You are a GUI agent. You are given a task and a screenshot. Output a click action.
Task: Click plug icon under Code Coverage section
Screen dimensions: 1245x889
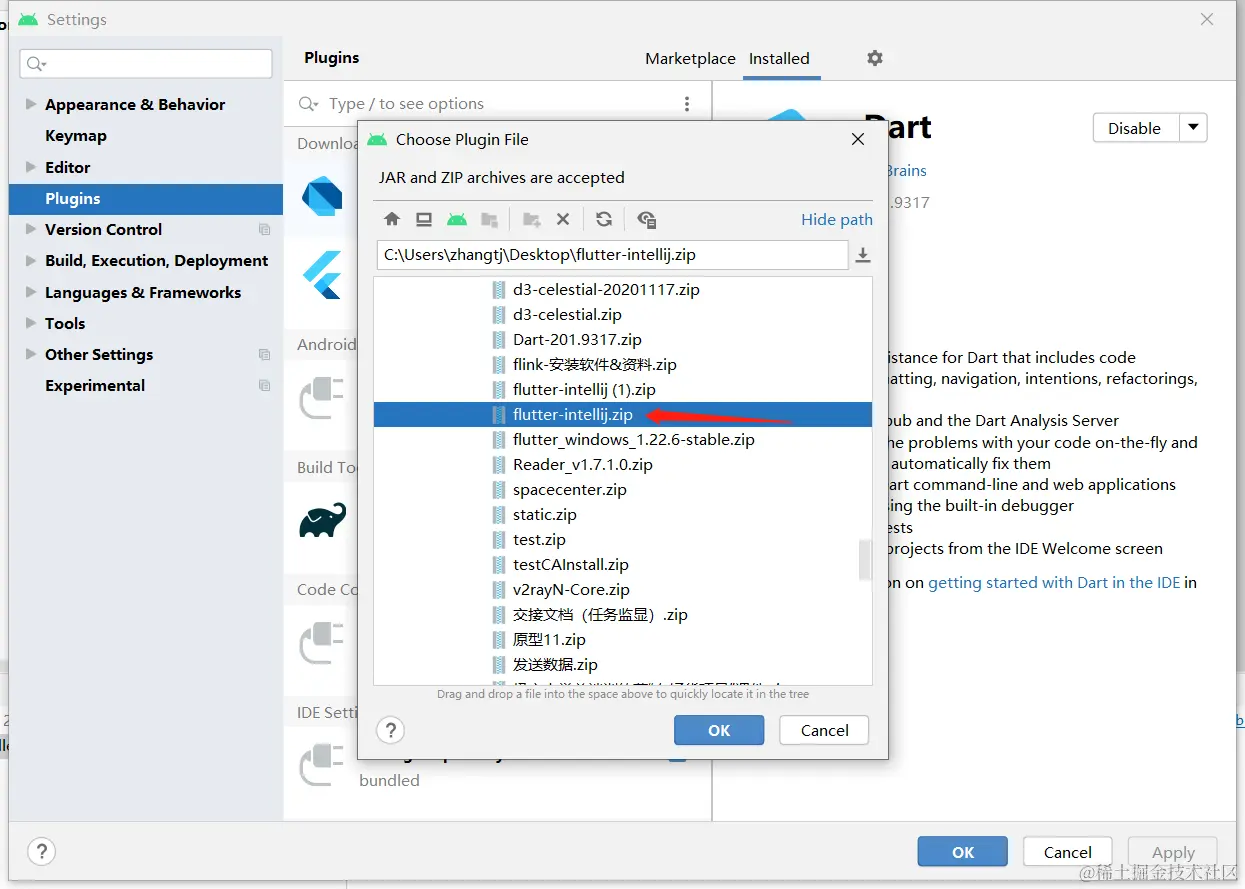pyautogui.click(x=322, y=643)
